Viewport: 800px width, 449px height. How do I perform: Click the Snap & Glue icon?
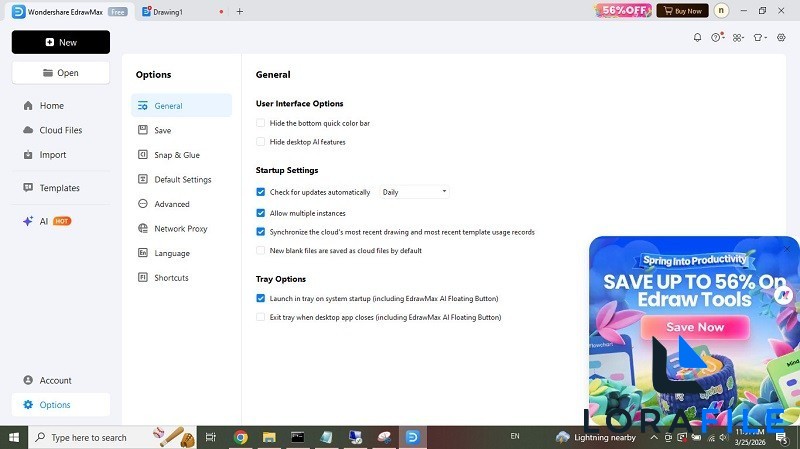point(143,155)
